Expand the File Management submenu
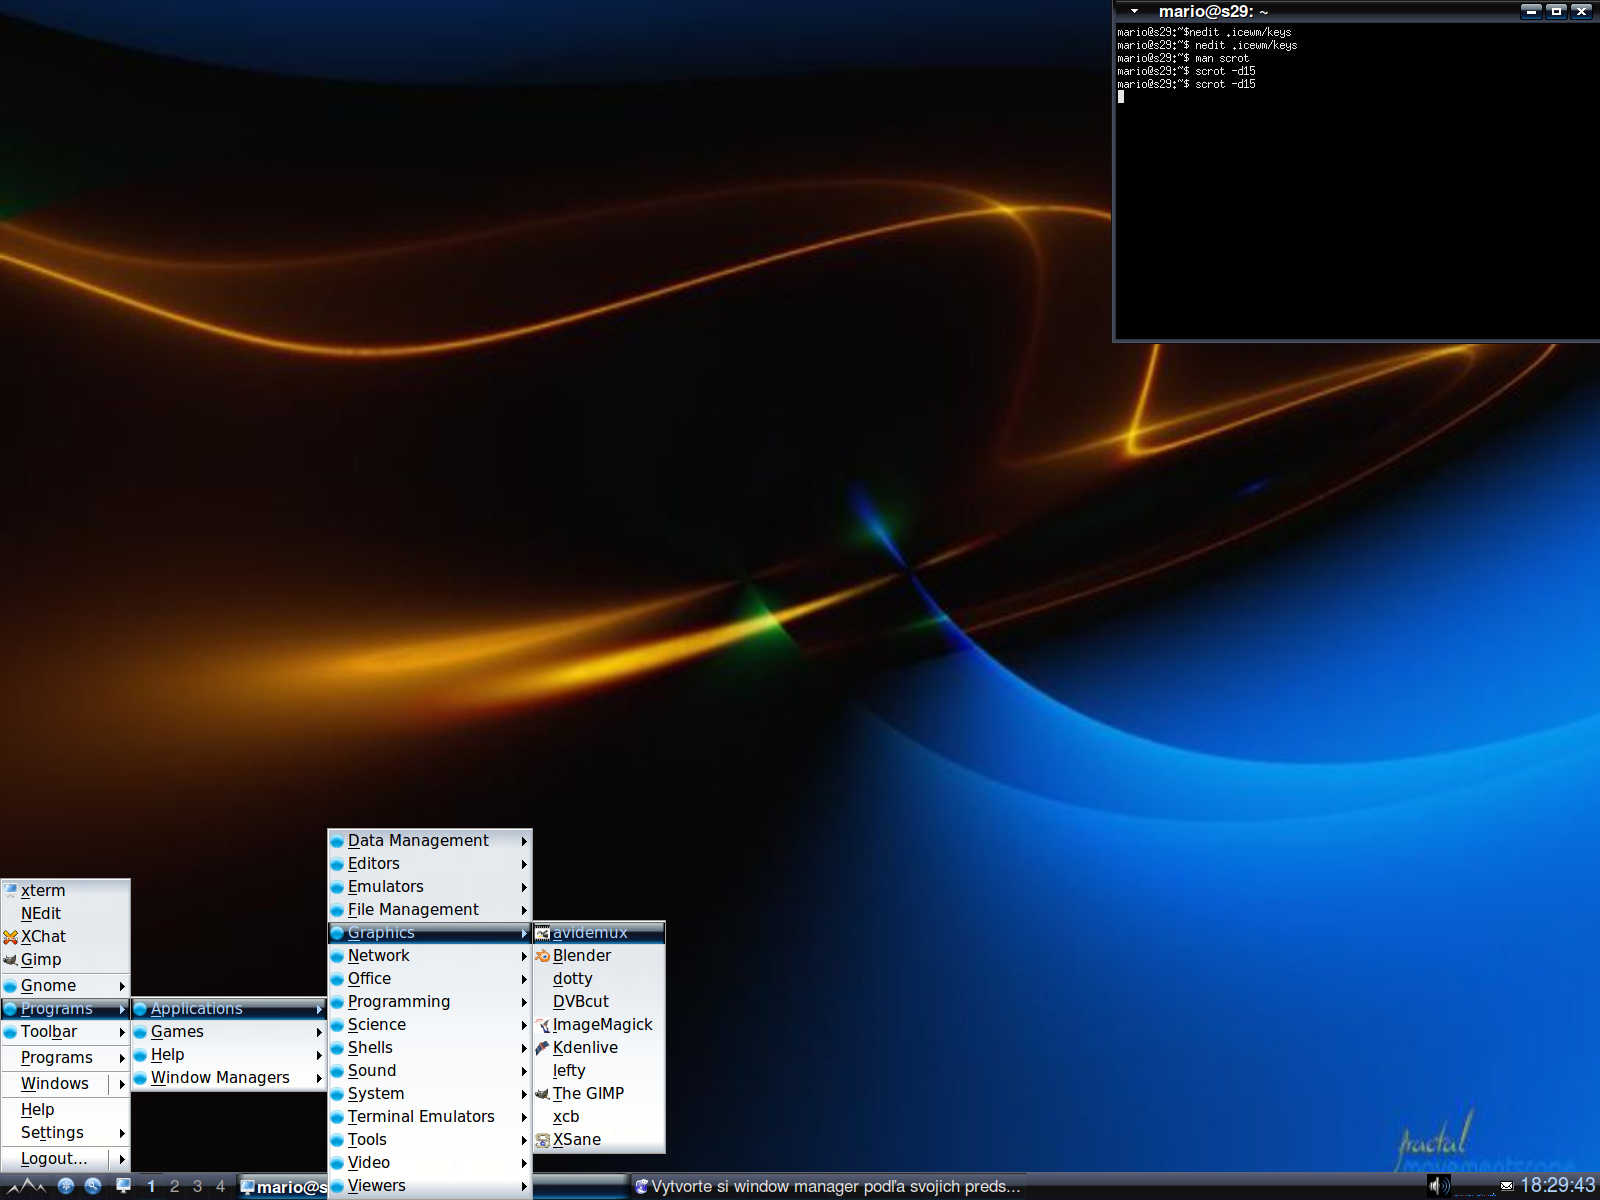Image resolution: width=1600 pixels, height=1200 pixels. click(430, 909)
